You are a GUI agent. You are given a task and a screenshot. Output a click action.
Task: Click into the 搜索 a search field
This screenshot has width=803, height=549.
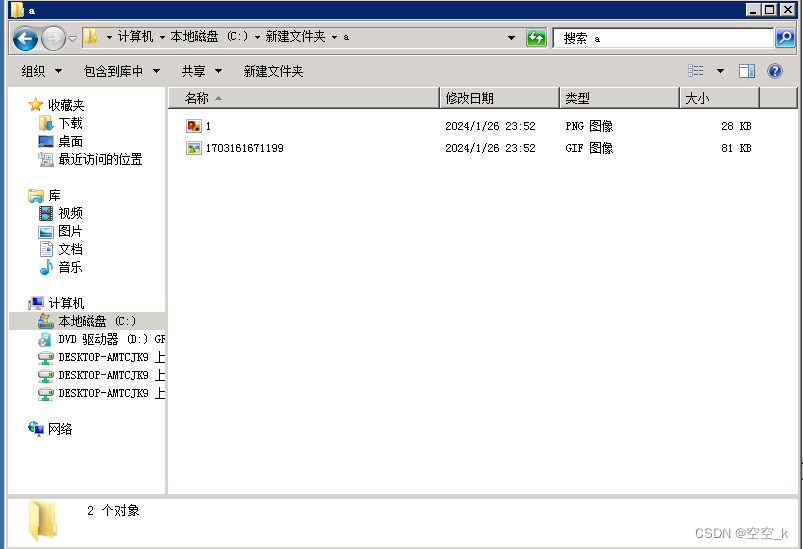pyautogui.click(x=663, y=38)
